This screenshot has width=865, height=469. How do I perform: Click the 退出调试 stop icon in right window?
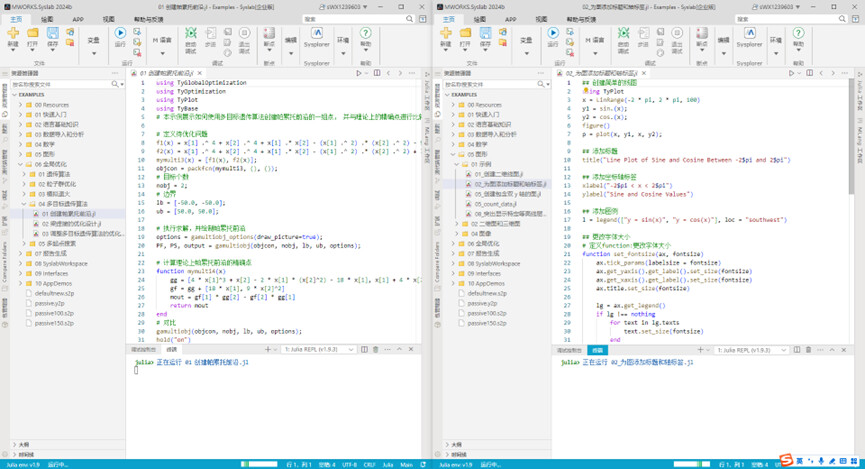tap(677, 33)
